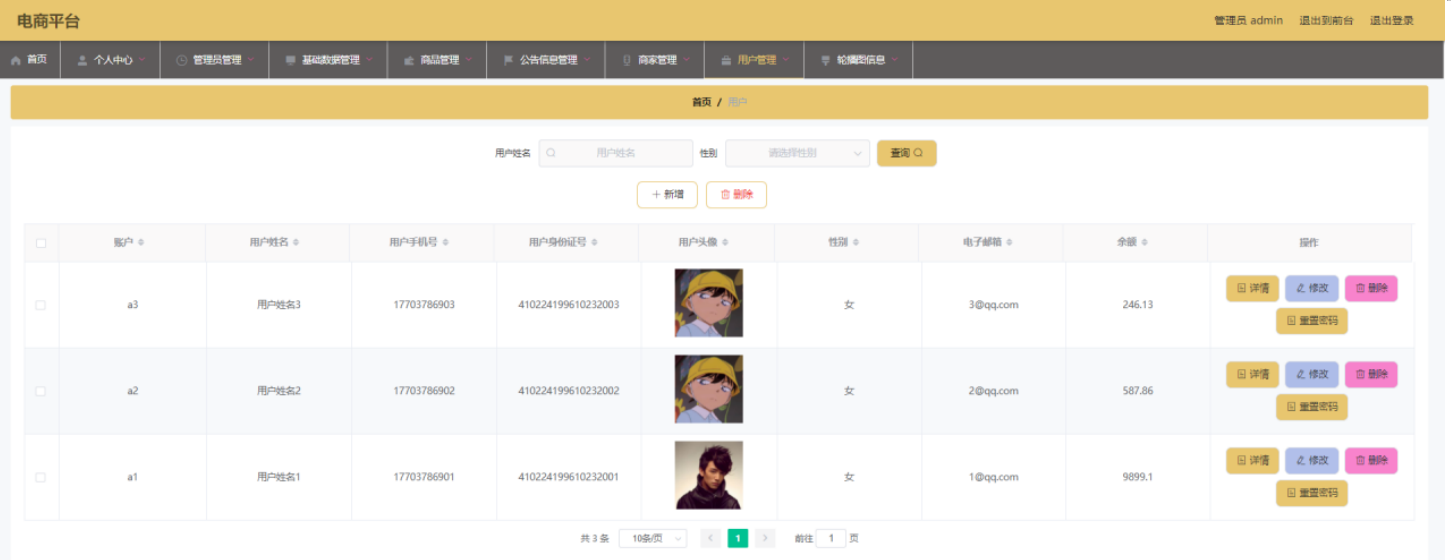Click the 用户姓名 search input field
The width and height of the screenshot is (1451, 560).
(x=615, y=153)
